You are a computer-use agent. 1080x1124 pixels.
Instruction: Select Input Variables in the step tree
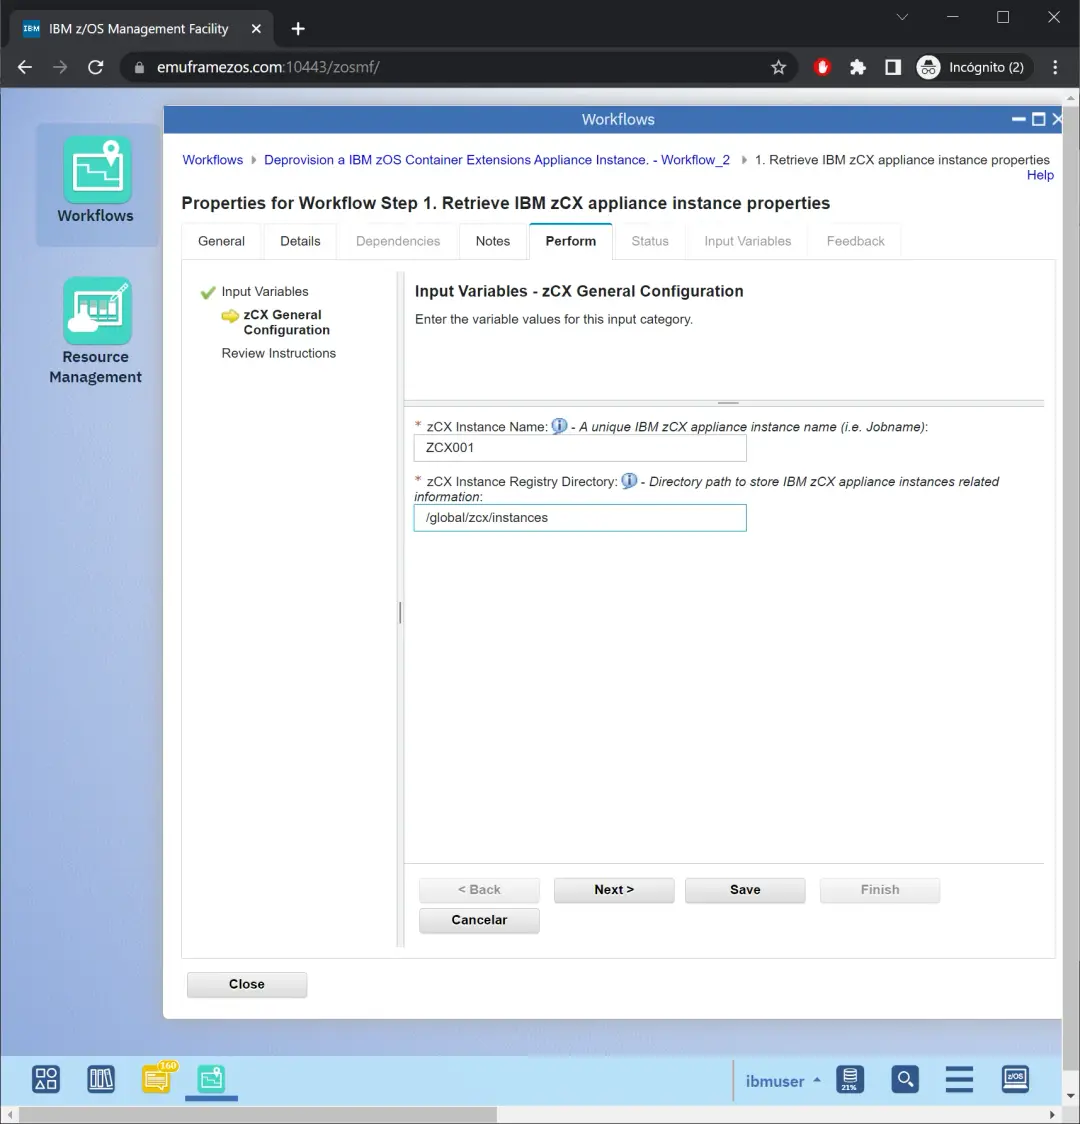tap(264, 291)
